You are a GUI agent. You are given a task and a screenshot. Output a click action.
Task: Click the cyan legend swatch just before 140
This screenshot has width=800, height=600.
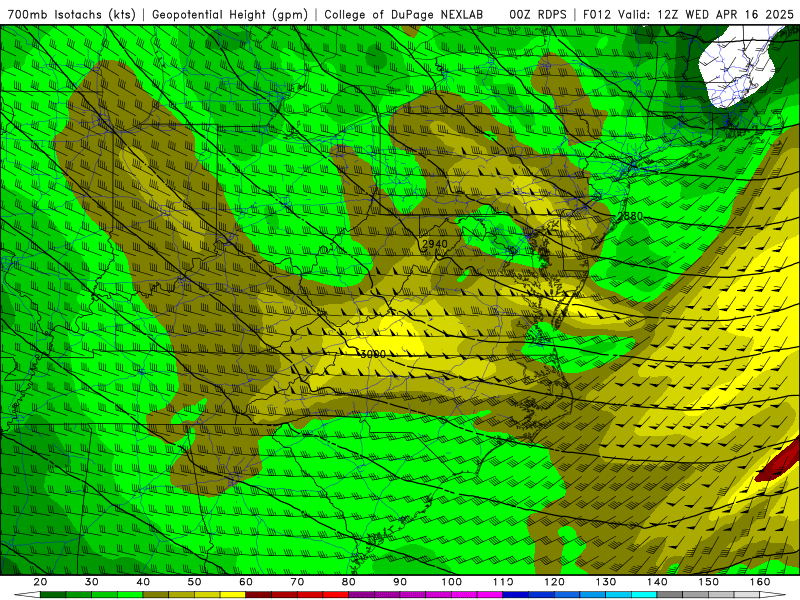[x=644, y=595]
